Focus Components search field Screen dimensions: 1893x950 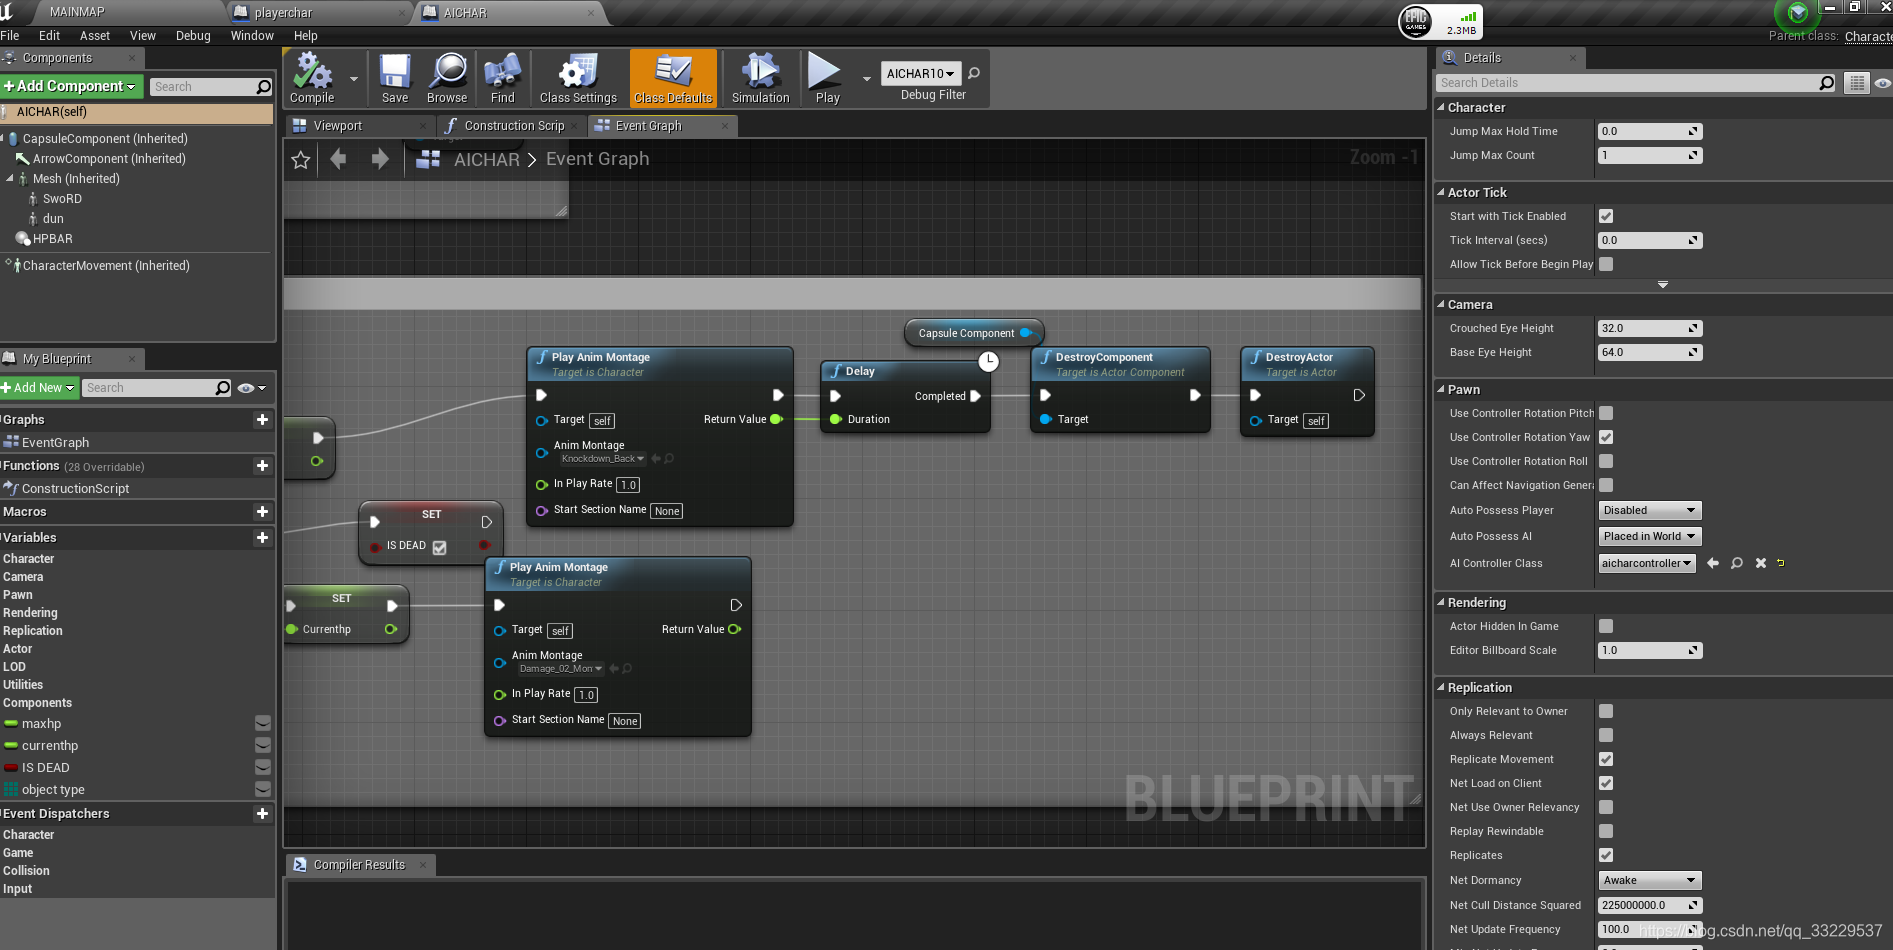click(211, 87)
